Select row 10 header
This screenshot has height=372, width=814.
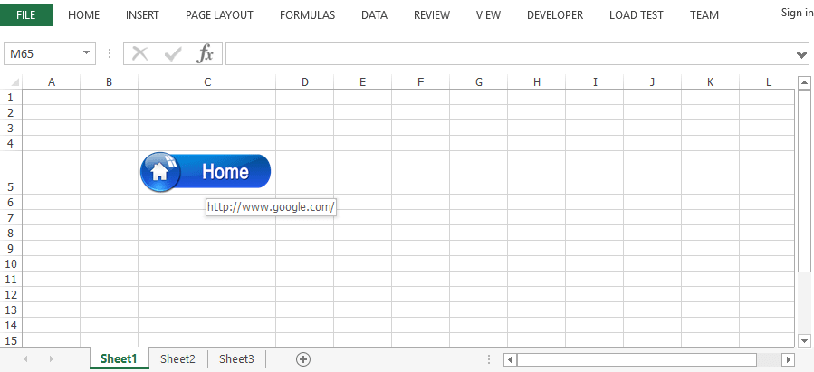11,264
